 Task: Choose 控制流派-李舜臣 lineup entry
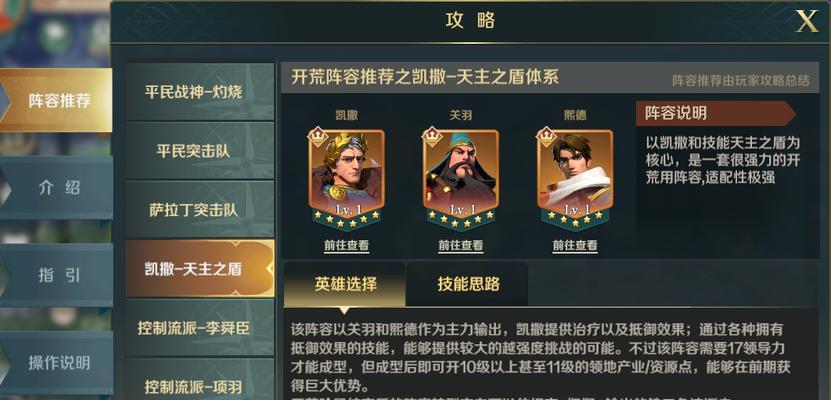[200, 328]
